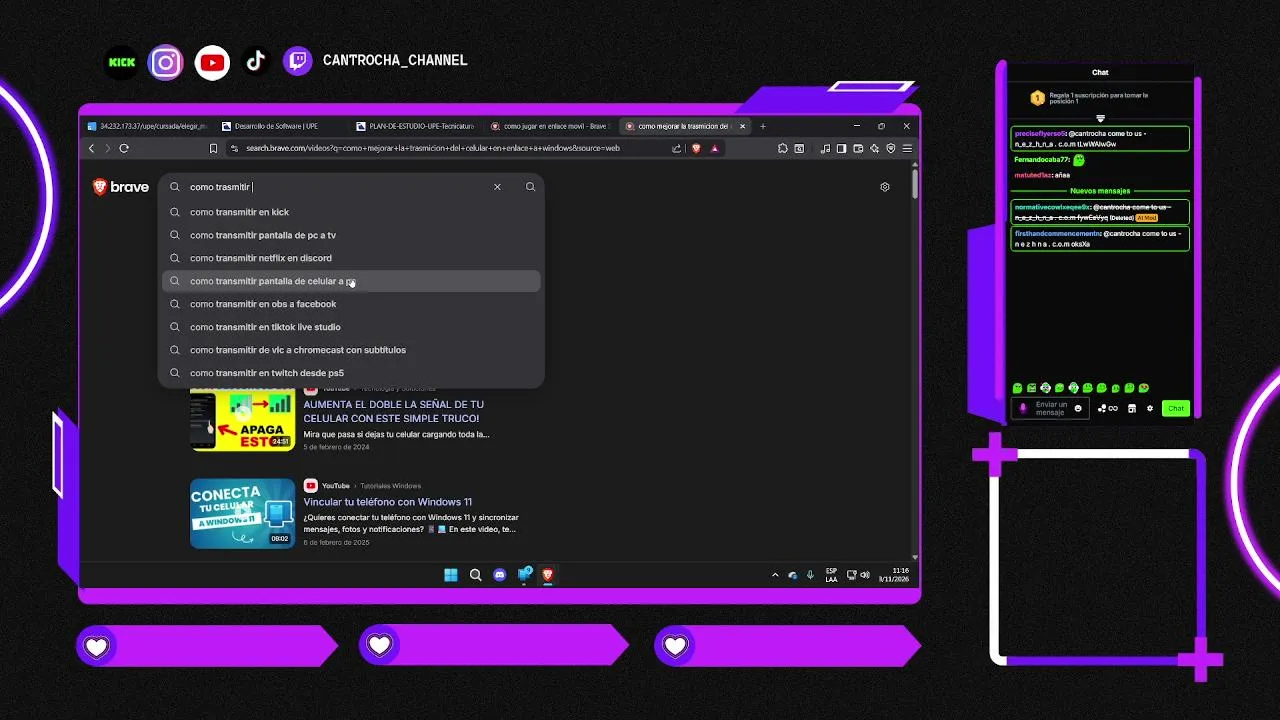Open volume speaker icon in system tray

pyautogui.click(x=865, y=575)
